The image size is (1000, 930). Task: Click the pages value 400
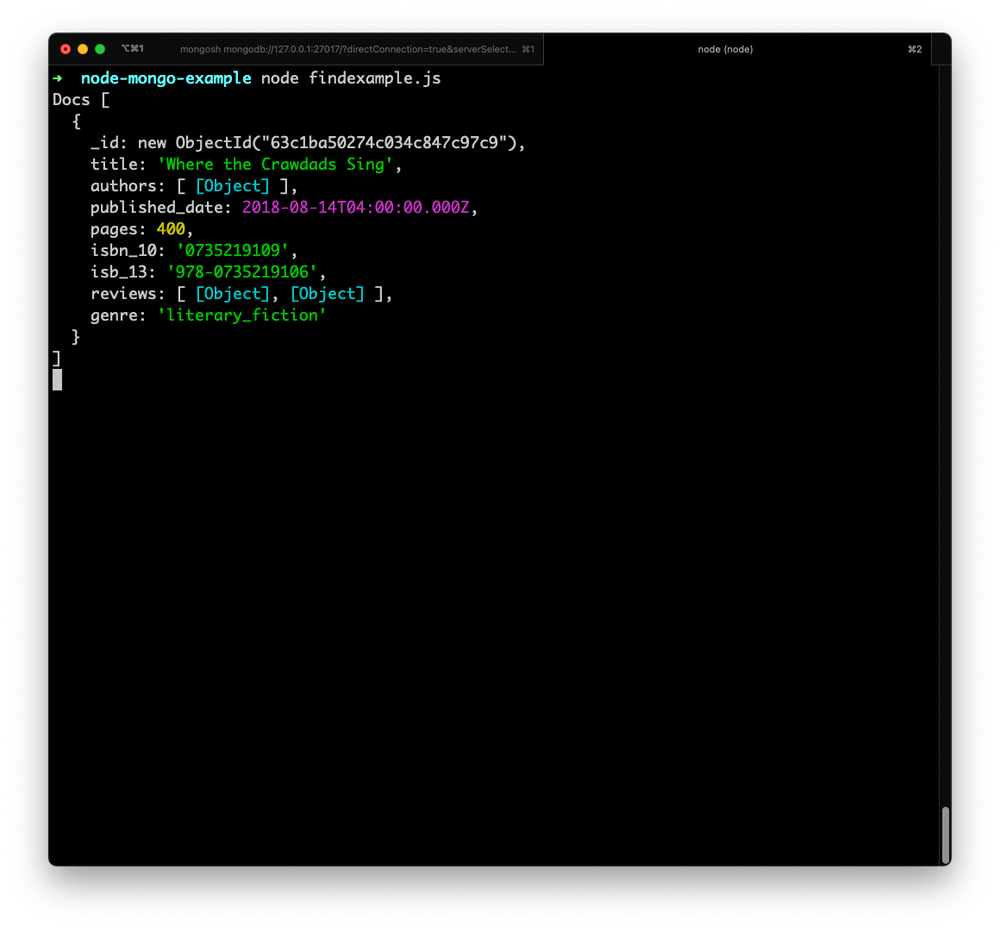(170, 228)
